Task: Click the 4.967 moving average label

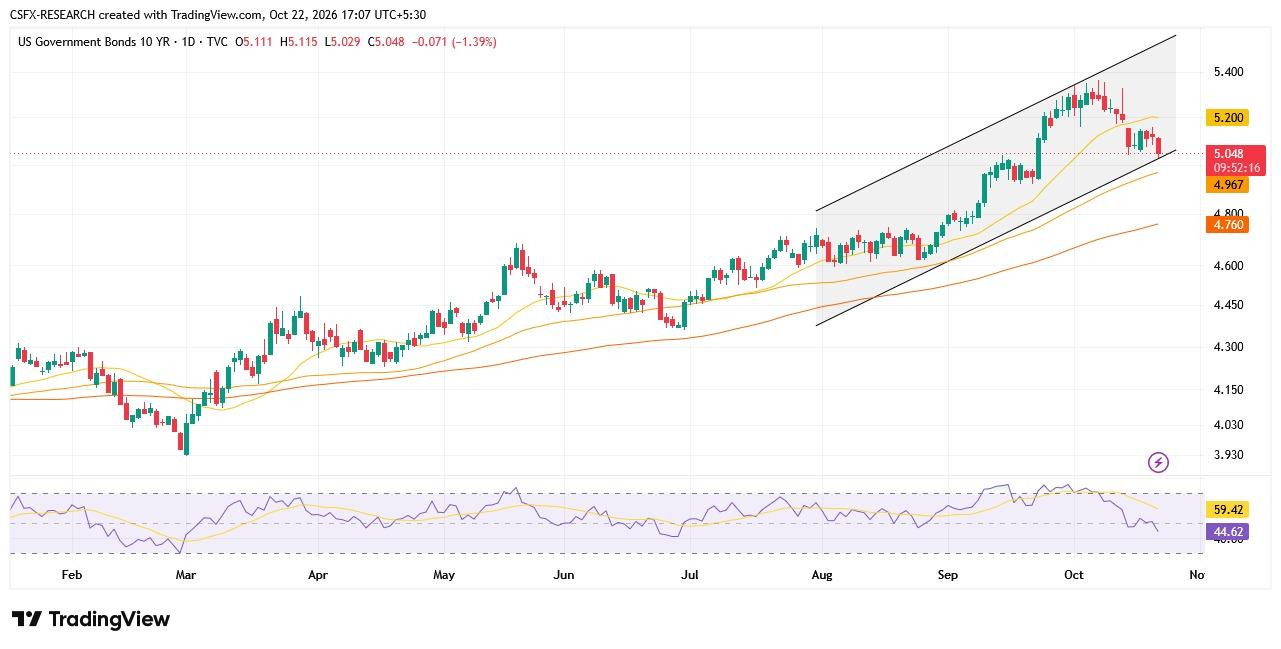Action: [1228, 185]
